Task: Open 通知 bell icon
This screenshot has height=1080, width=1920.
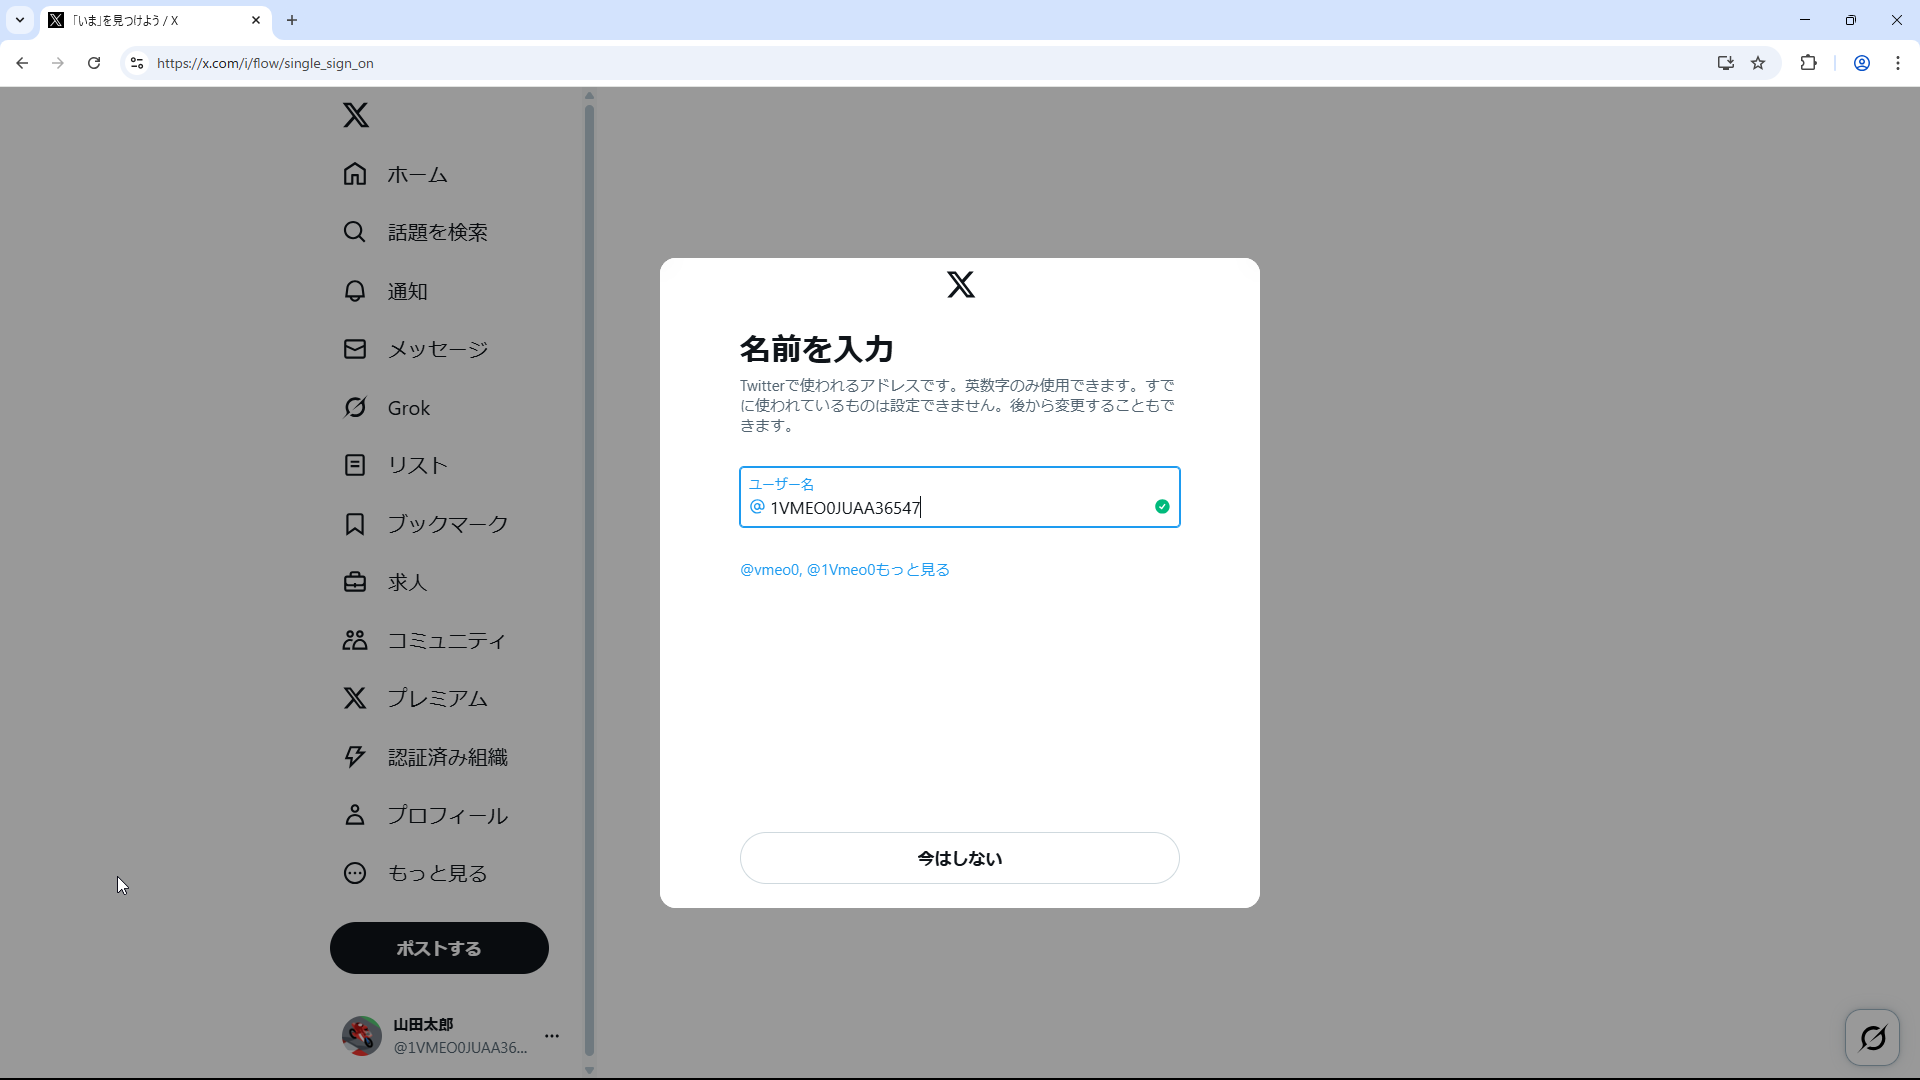Action: [355, 291]
